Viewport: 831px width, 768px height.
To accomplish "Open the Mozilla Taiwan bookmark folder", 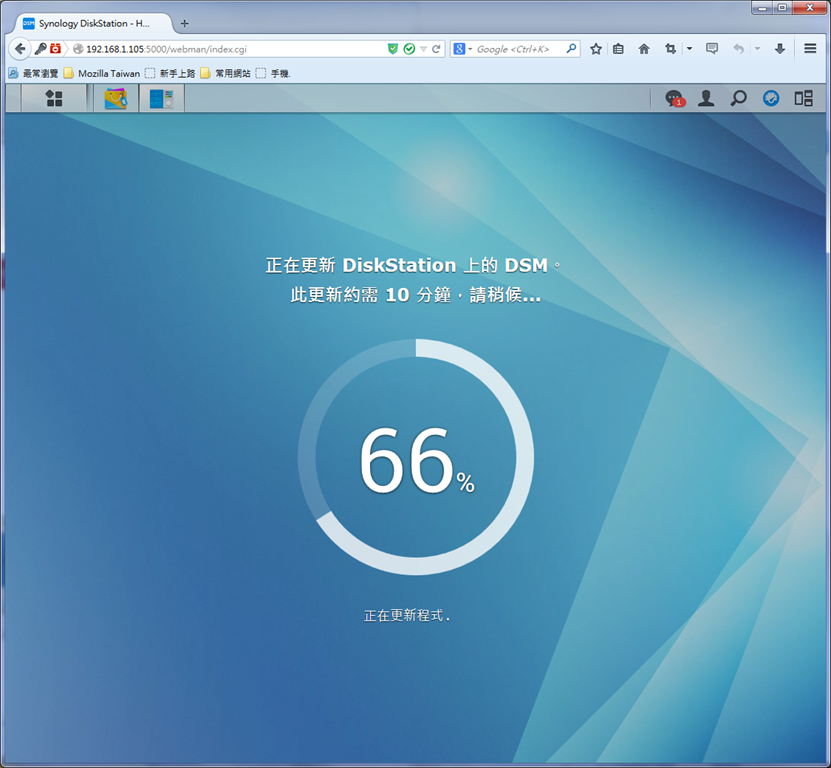I will 102,73.
